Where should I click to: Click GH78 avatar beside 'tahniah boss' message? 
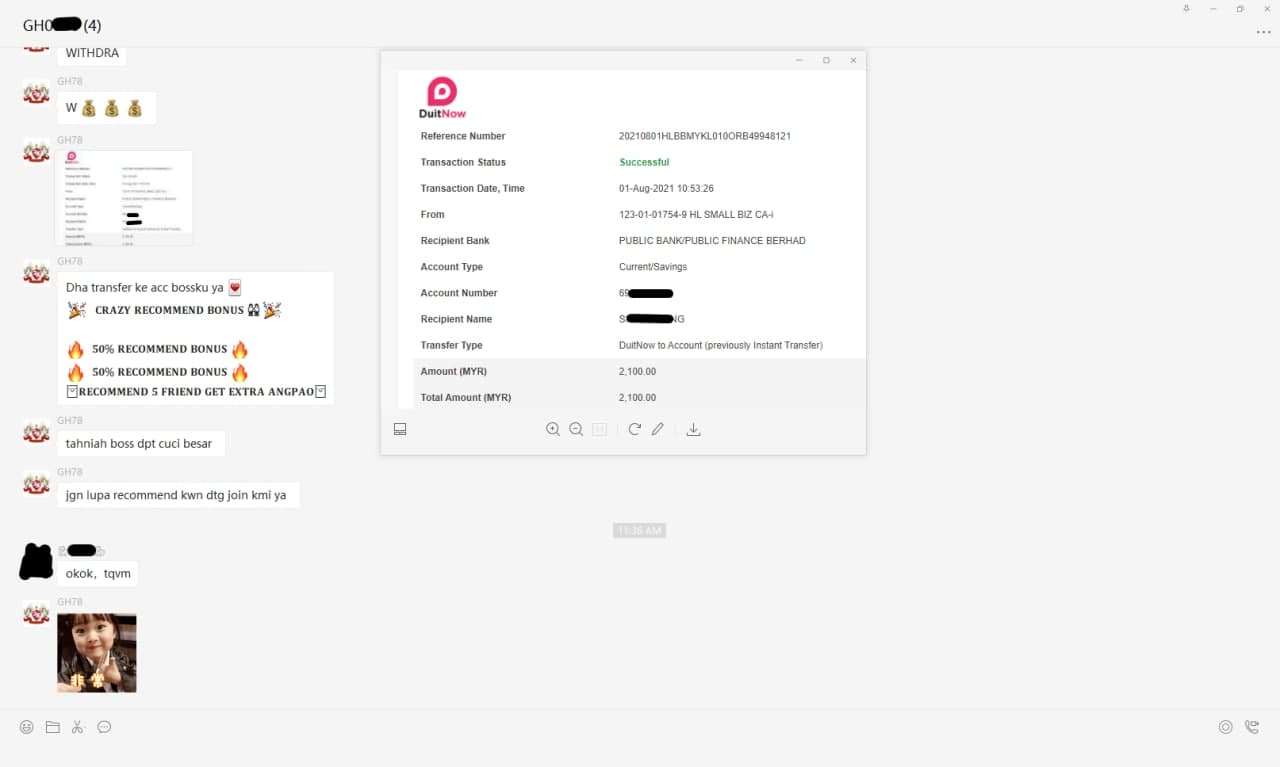coord(37,432)
